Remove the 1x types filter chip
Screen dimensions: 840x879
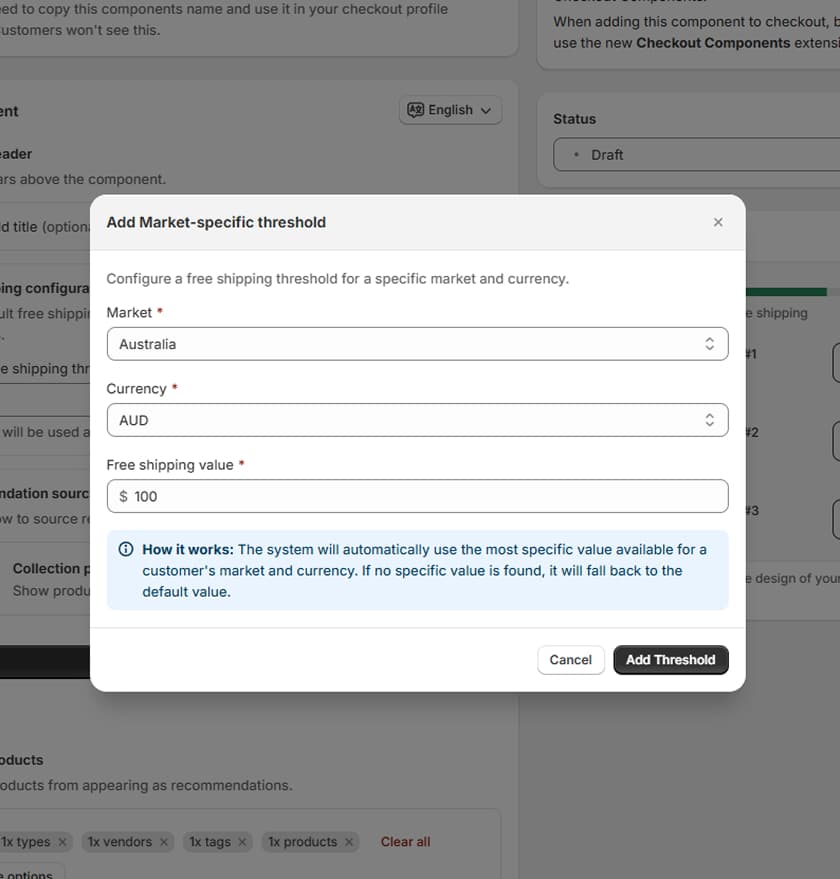point(62,842)
